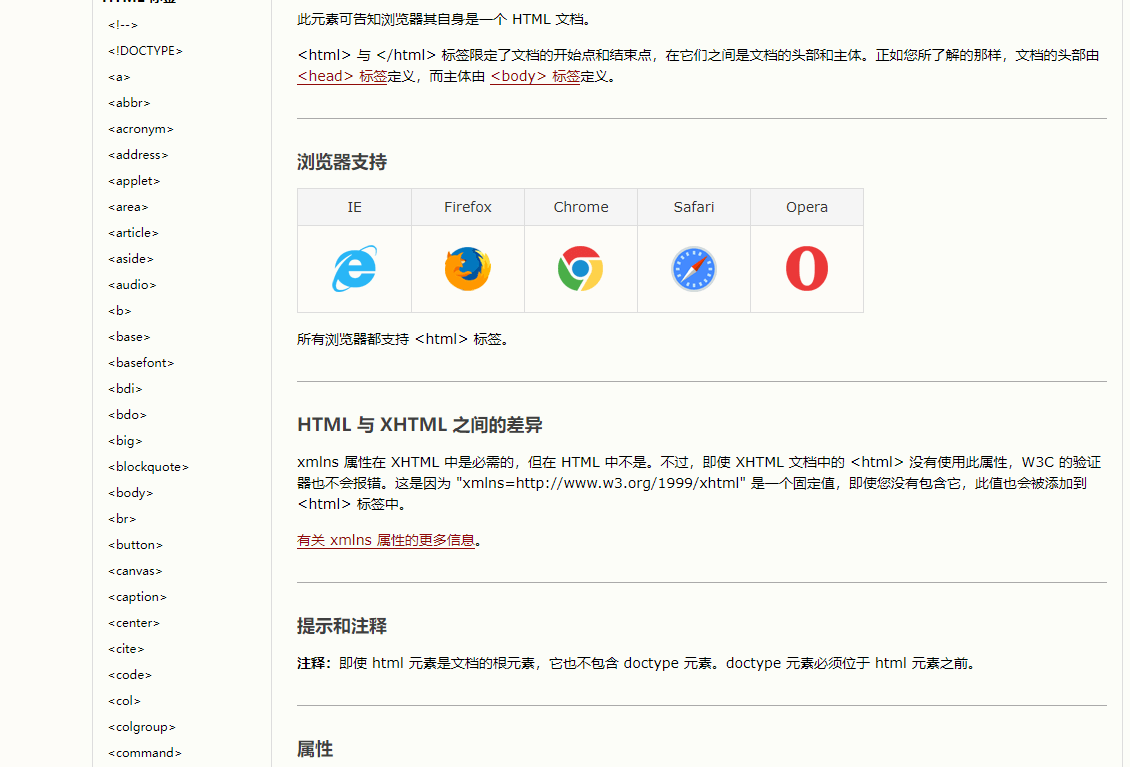Click the Chrome column header

click(581, 207)
